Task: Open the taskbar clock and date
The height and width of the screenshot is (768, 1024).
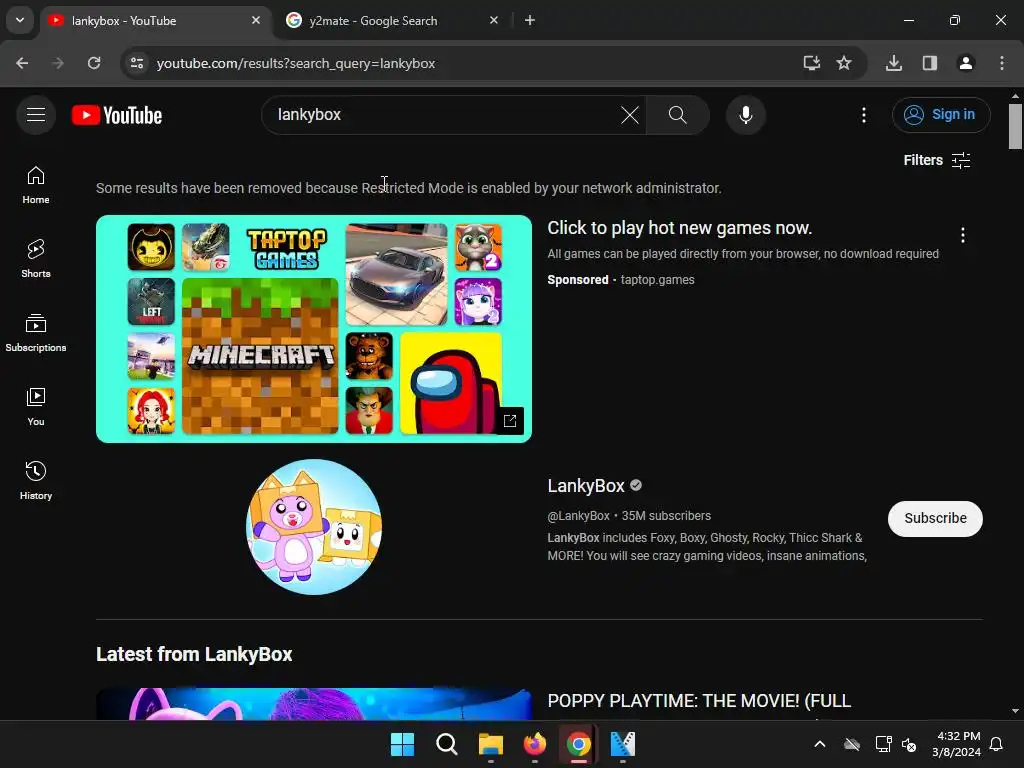Action: coord(957,744)
